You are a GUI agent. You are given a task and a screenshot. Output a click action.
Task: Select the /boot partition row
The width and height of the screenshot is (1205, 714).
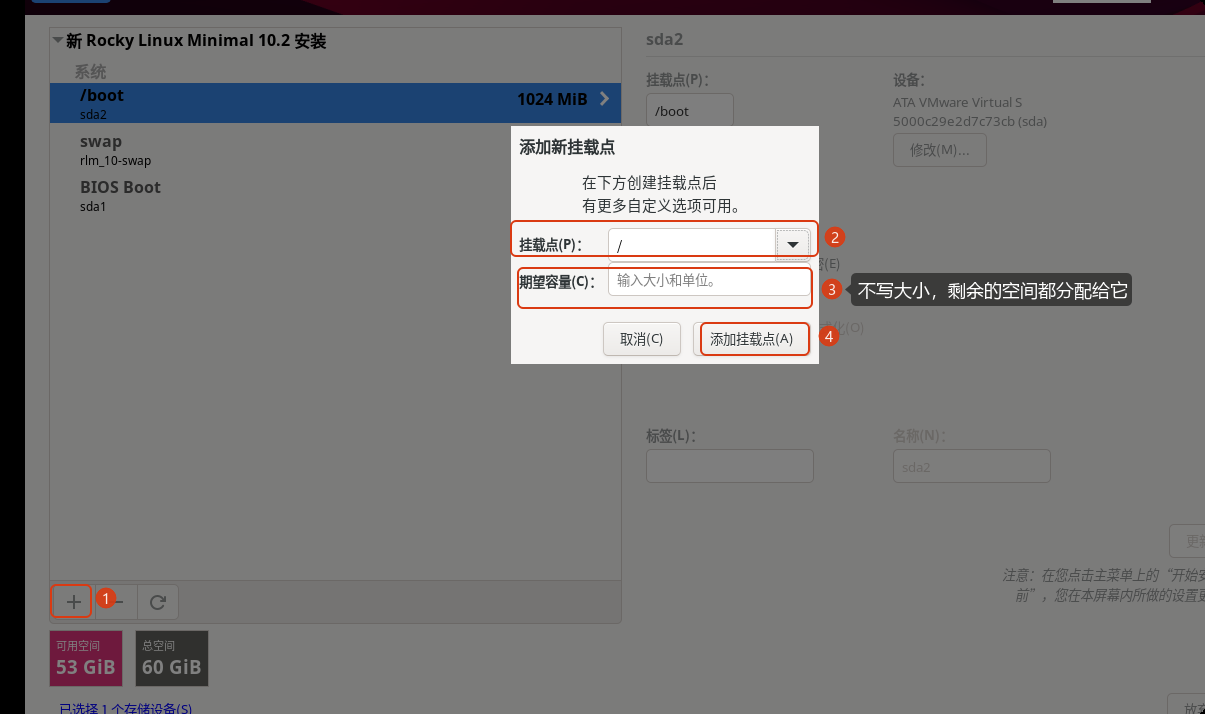[x=335, y=103]
